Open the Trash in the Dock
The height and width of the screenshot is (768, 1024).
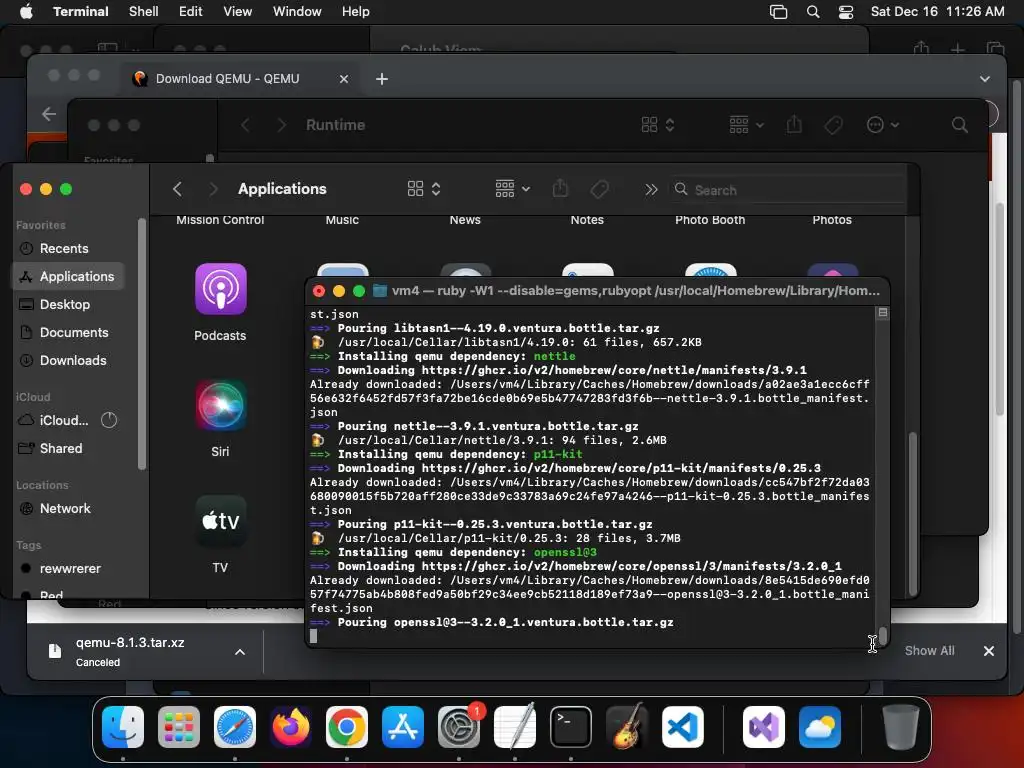coord(901,727)
